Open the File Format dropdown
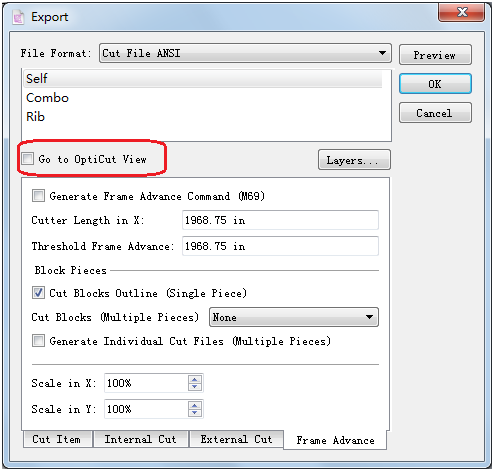 tap(245, 53)
